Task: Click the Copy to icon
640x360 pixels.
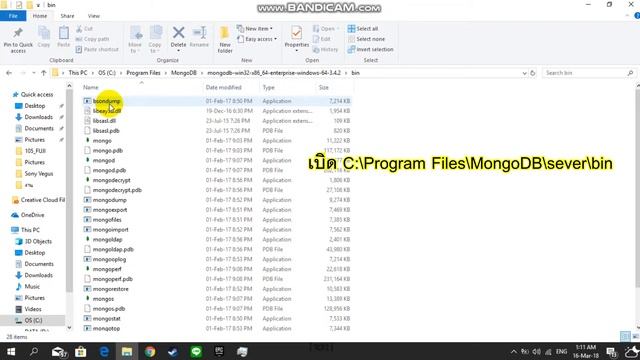Action: click(155, 33)
